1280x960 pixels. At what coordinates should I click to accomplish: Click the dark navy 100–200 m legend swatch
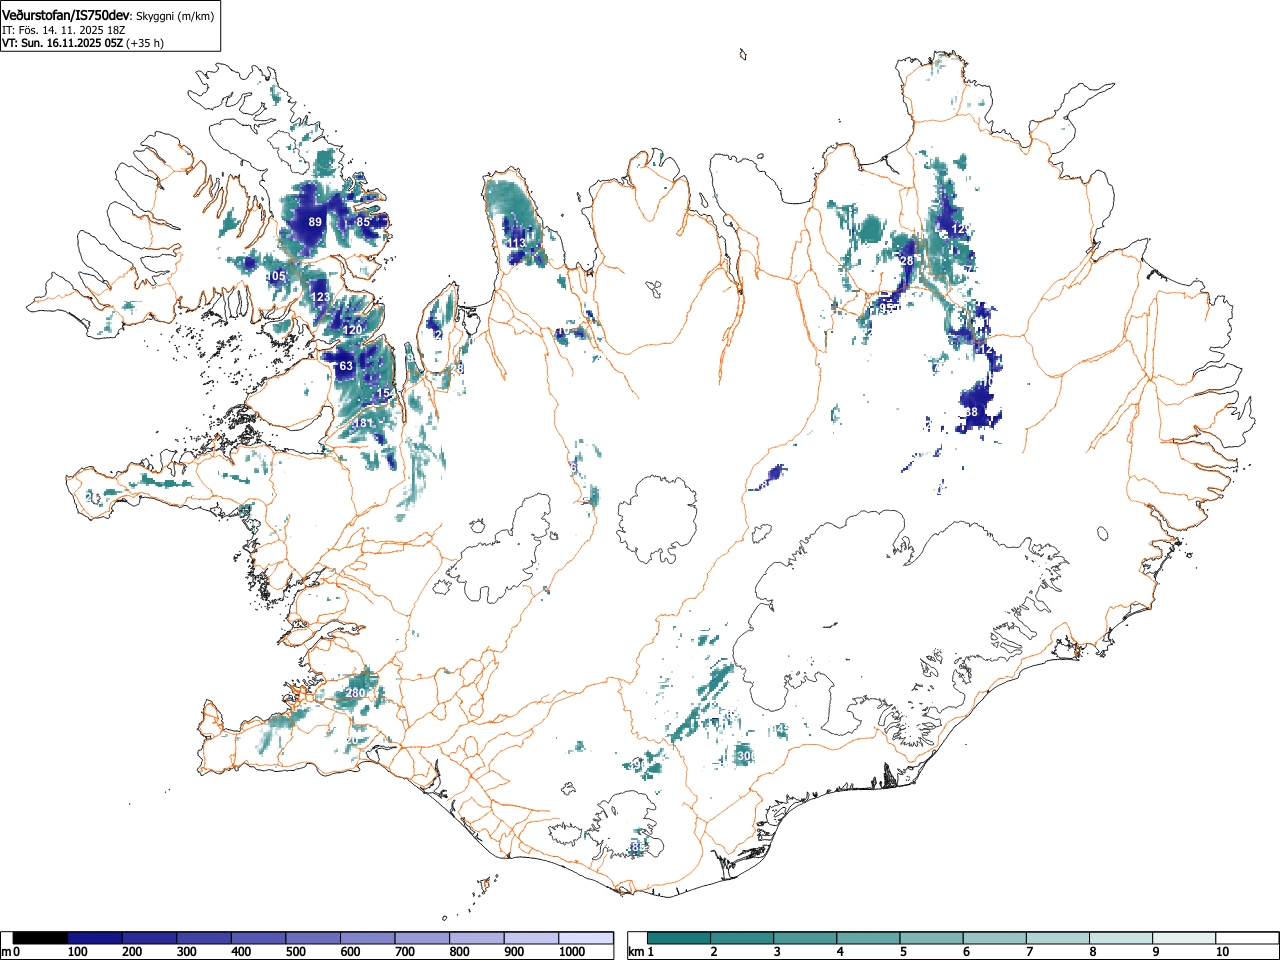point(95,938)
